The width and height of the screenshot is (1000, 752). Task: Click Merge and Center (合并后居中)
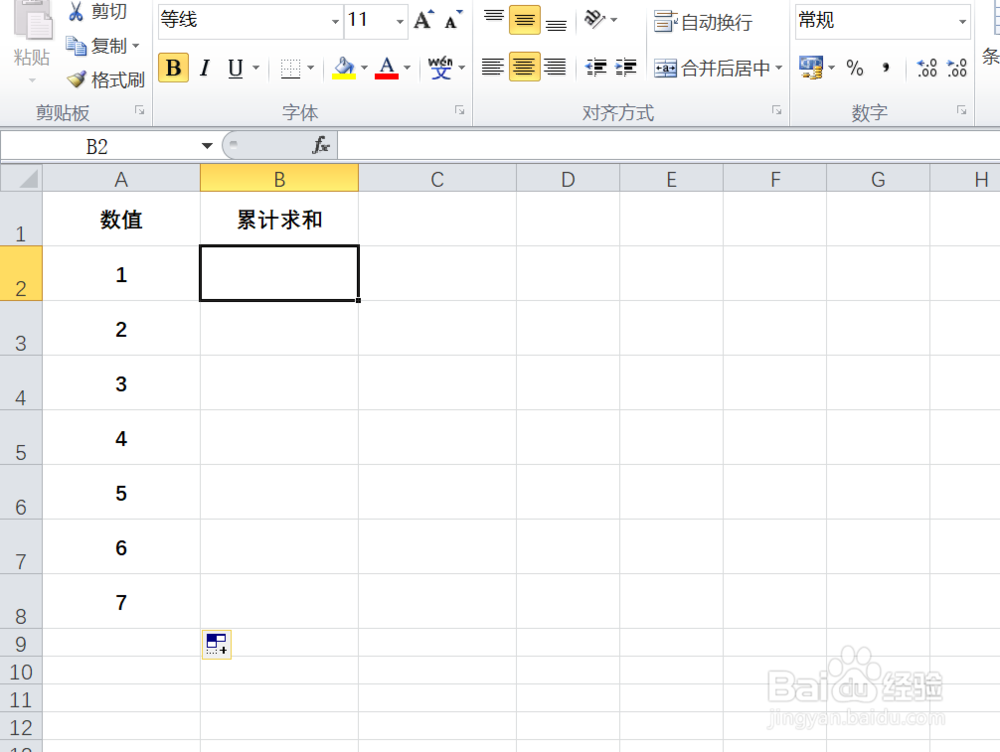pos(712,68)
